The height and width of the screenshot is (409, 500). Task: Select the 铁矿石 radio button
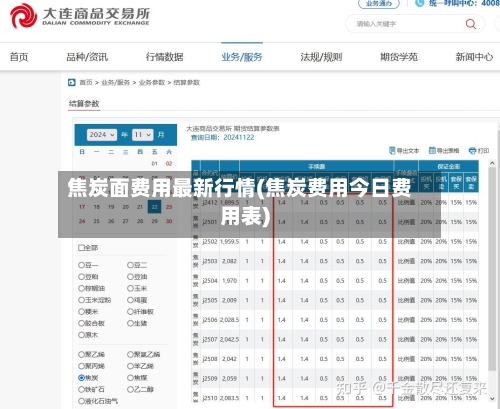tap(81, 389)
